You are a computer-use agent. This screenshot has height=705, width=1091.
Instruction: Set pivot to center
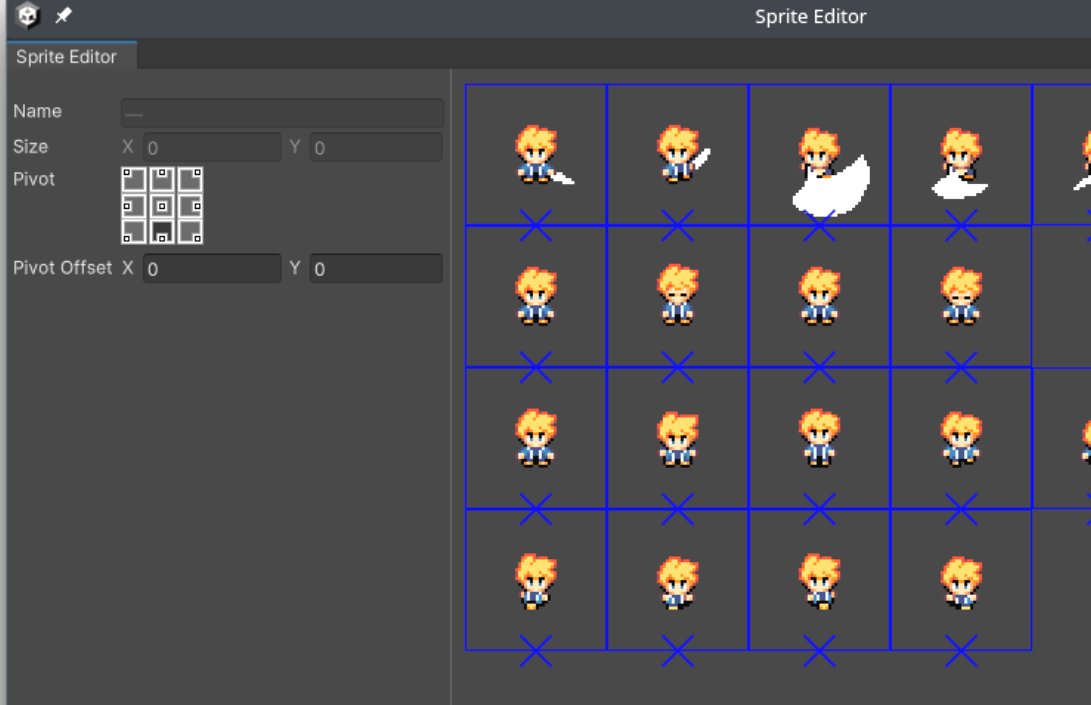click(162, 205)
